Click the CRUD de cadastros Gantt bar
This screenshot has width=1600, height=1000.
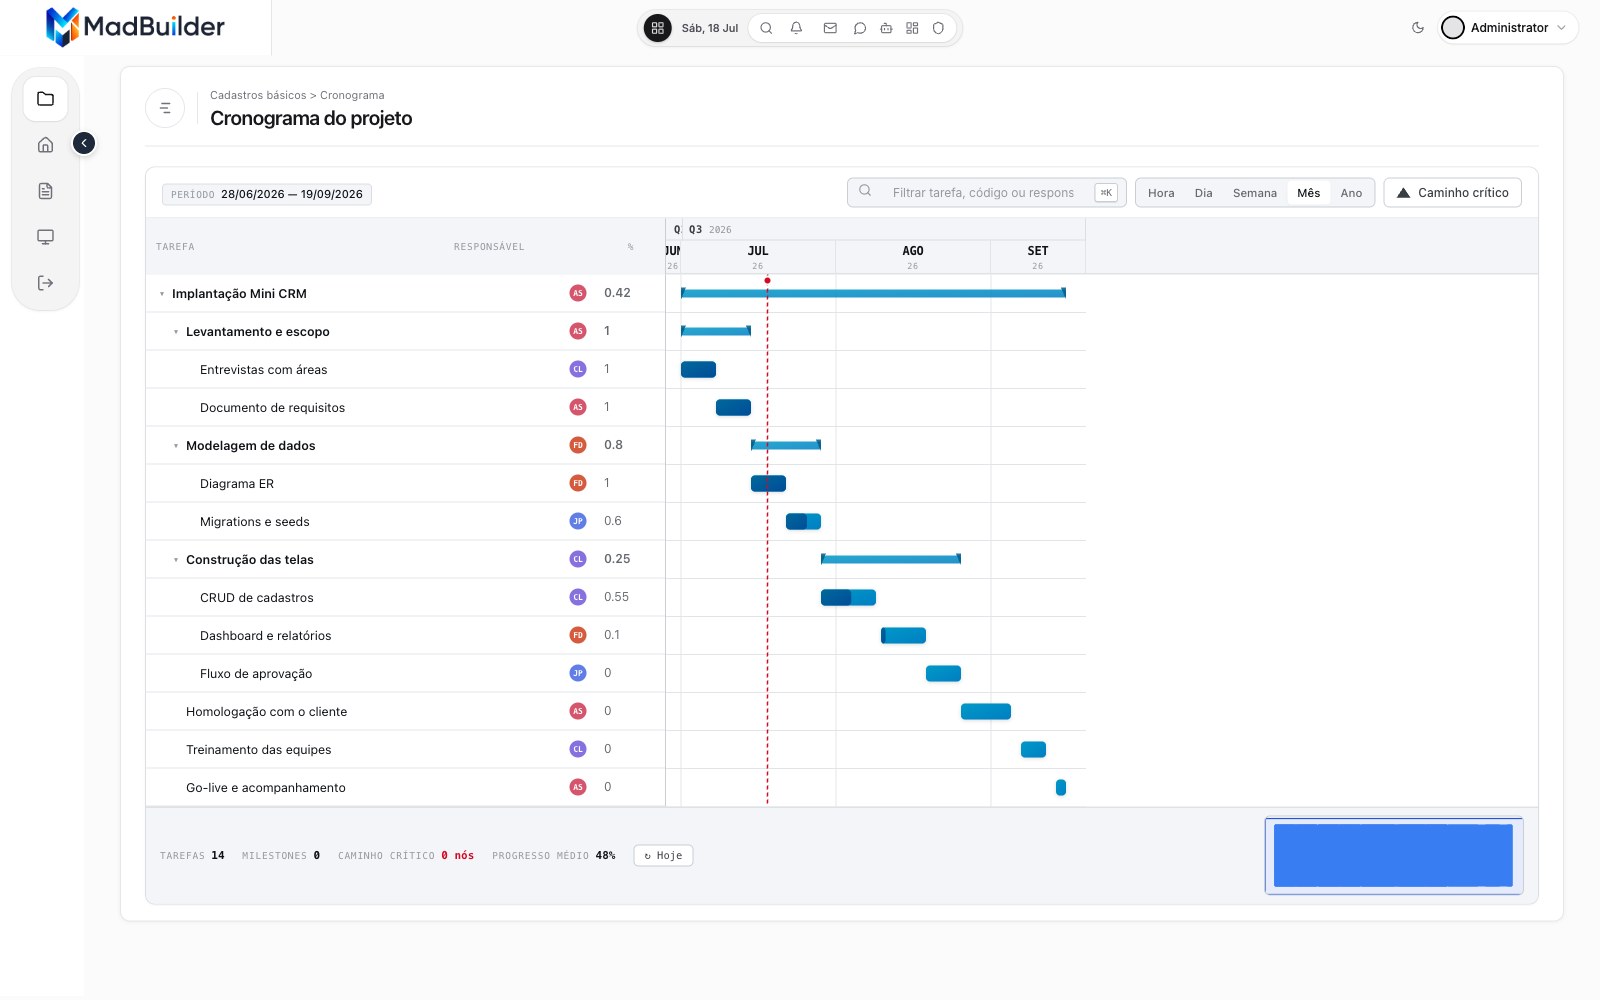click(848, 597)
